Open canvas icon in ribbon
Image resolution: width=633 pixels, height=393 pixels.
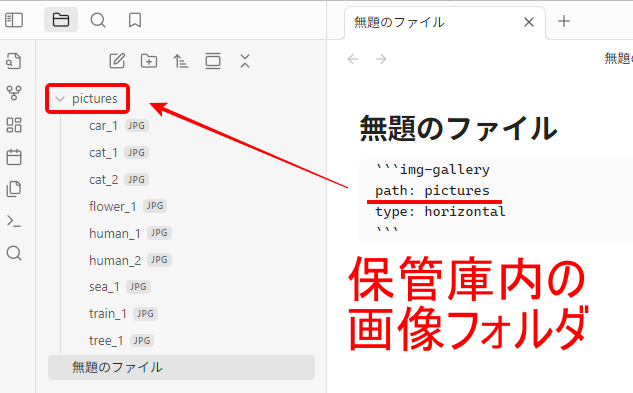(x=14, y=125)
